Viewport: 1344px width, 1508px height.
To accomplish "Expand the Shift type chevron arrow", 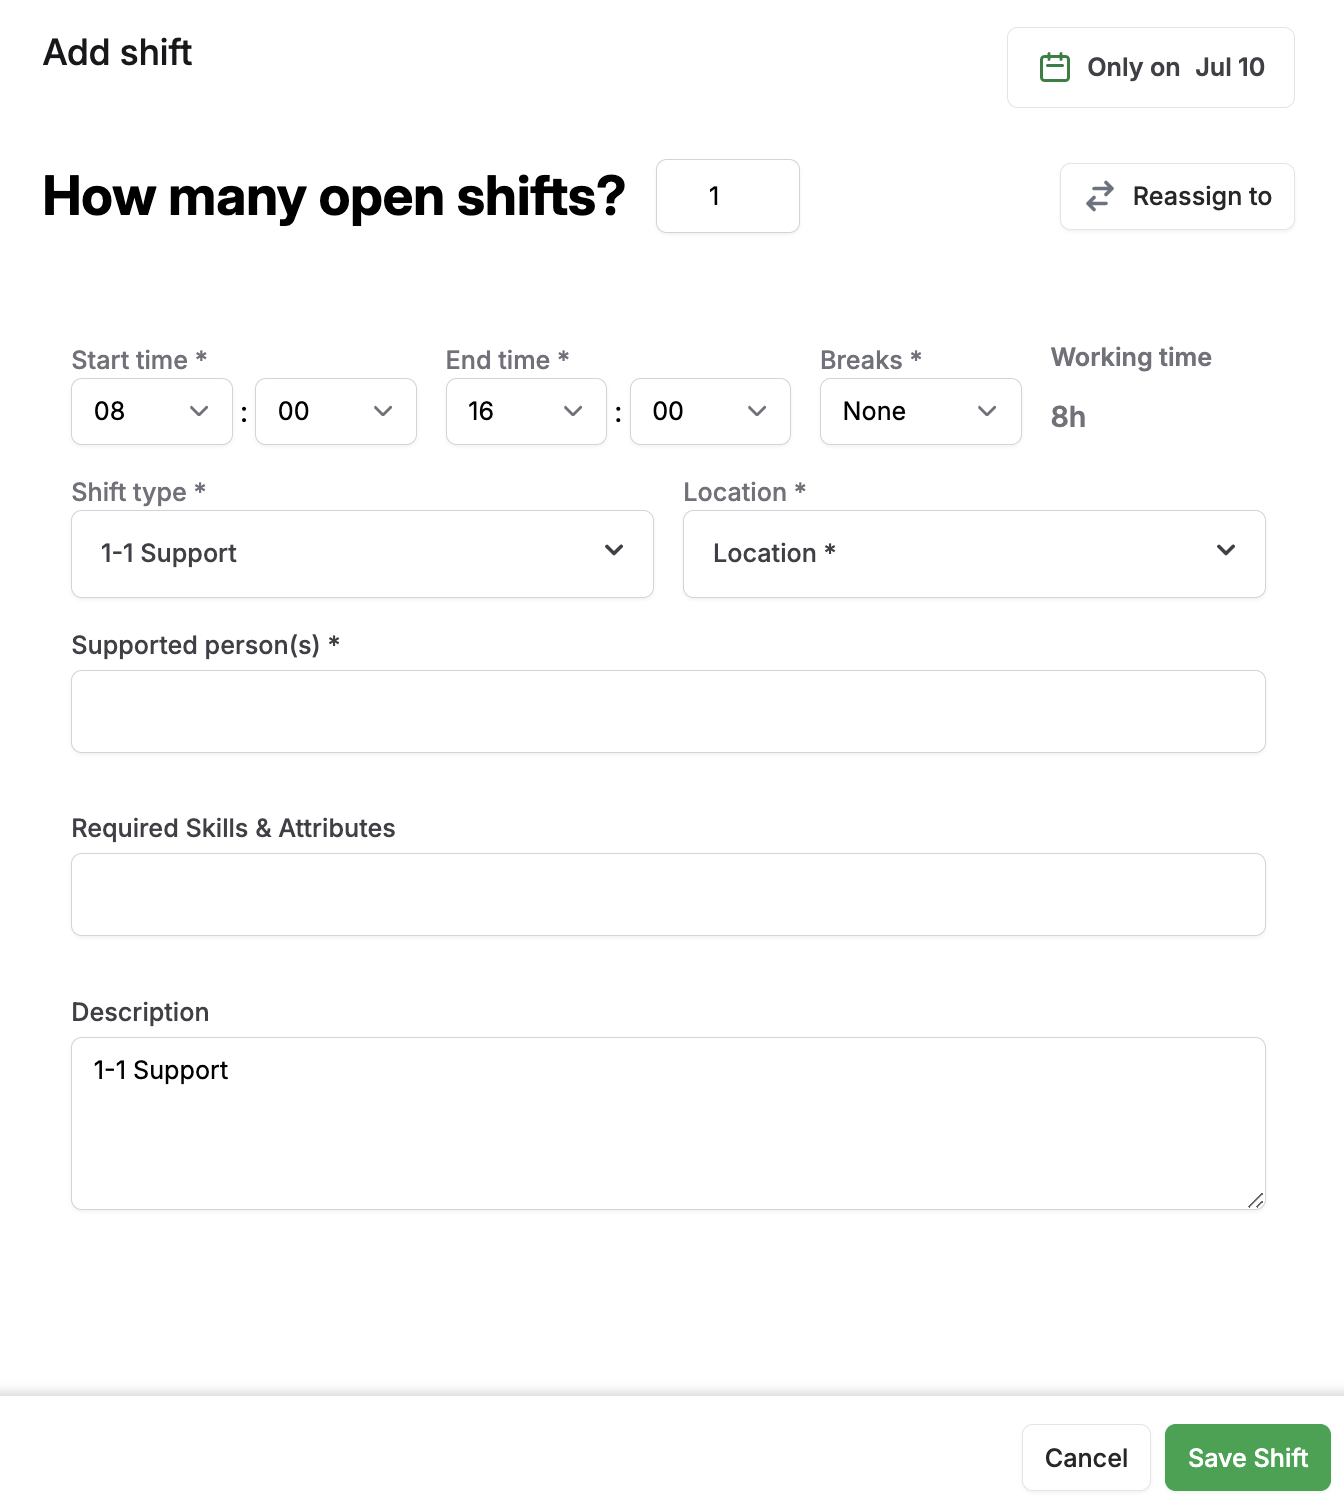I will (x=614, y=551).
